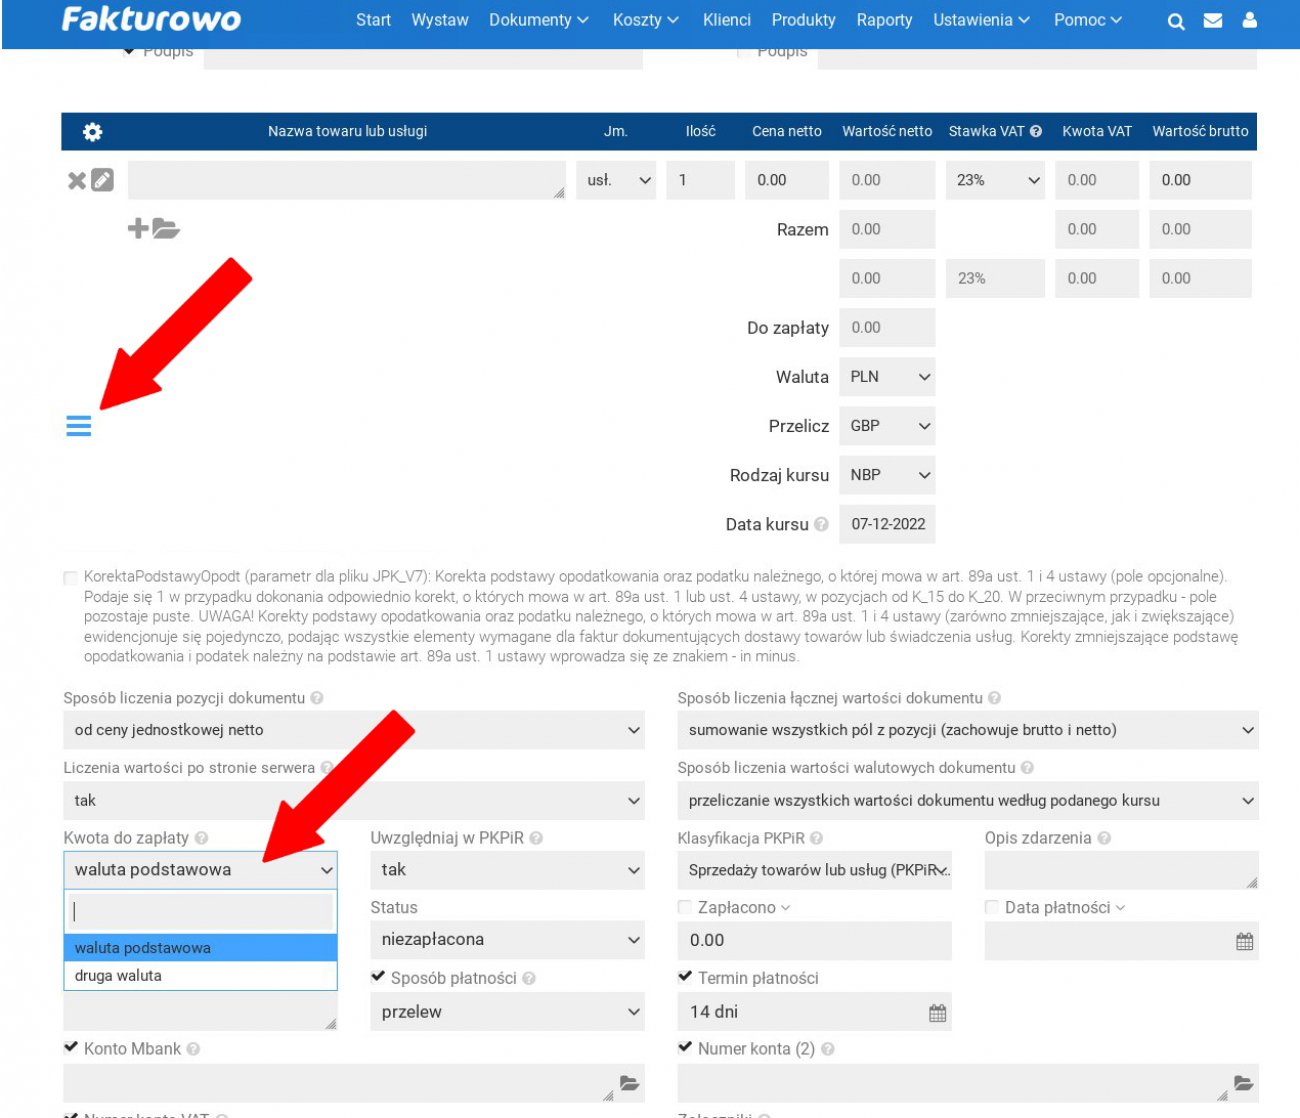The height and width of the screenshot is (1118, 1300).
Task: Open the Waluta PLN dropdown
Action: tap(888, 377)
